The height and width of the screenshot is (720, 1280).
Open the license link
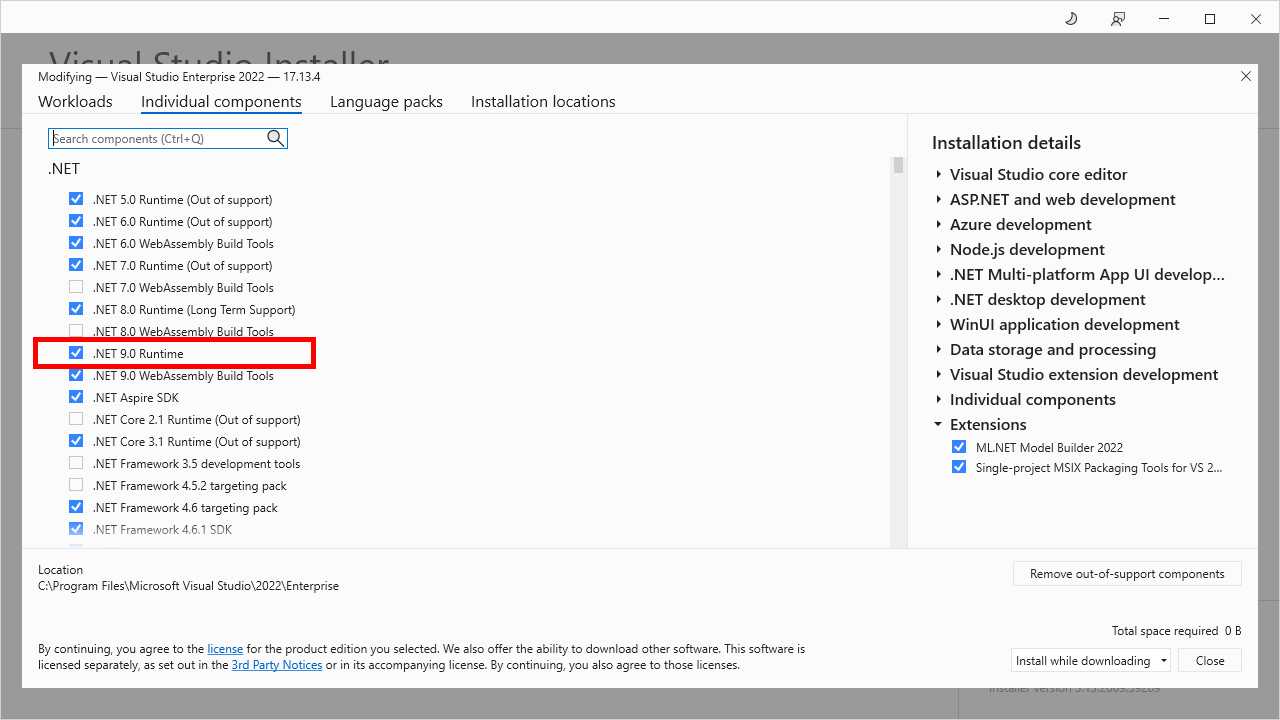click(225, 649)
